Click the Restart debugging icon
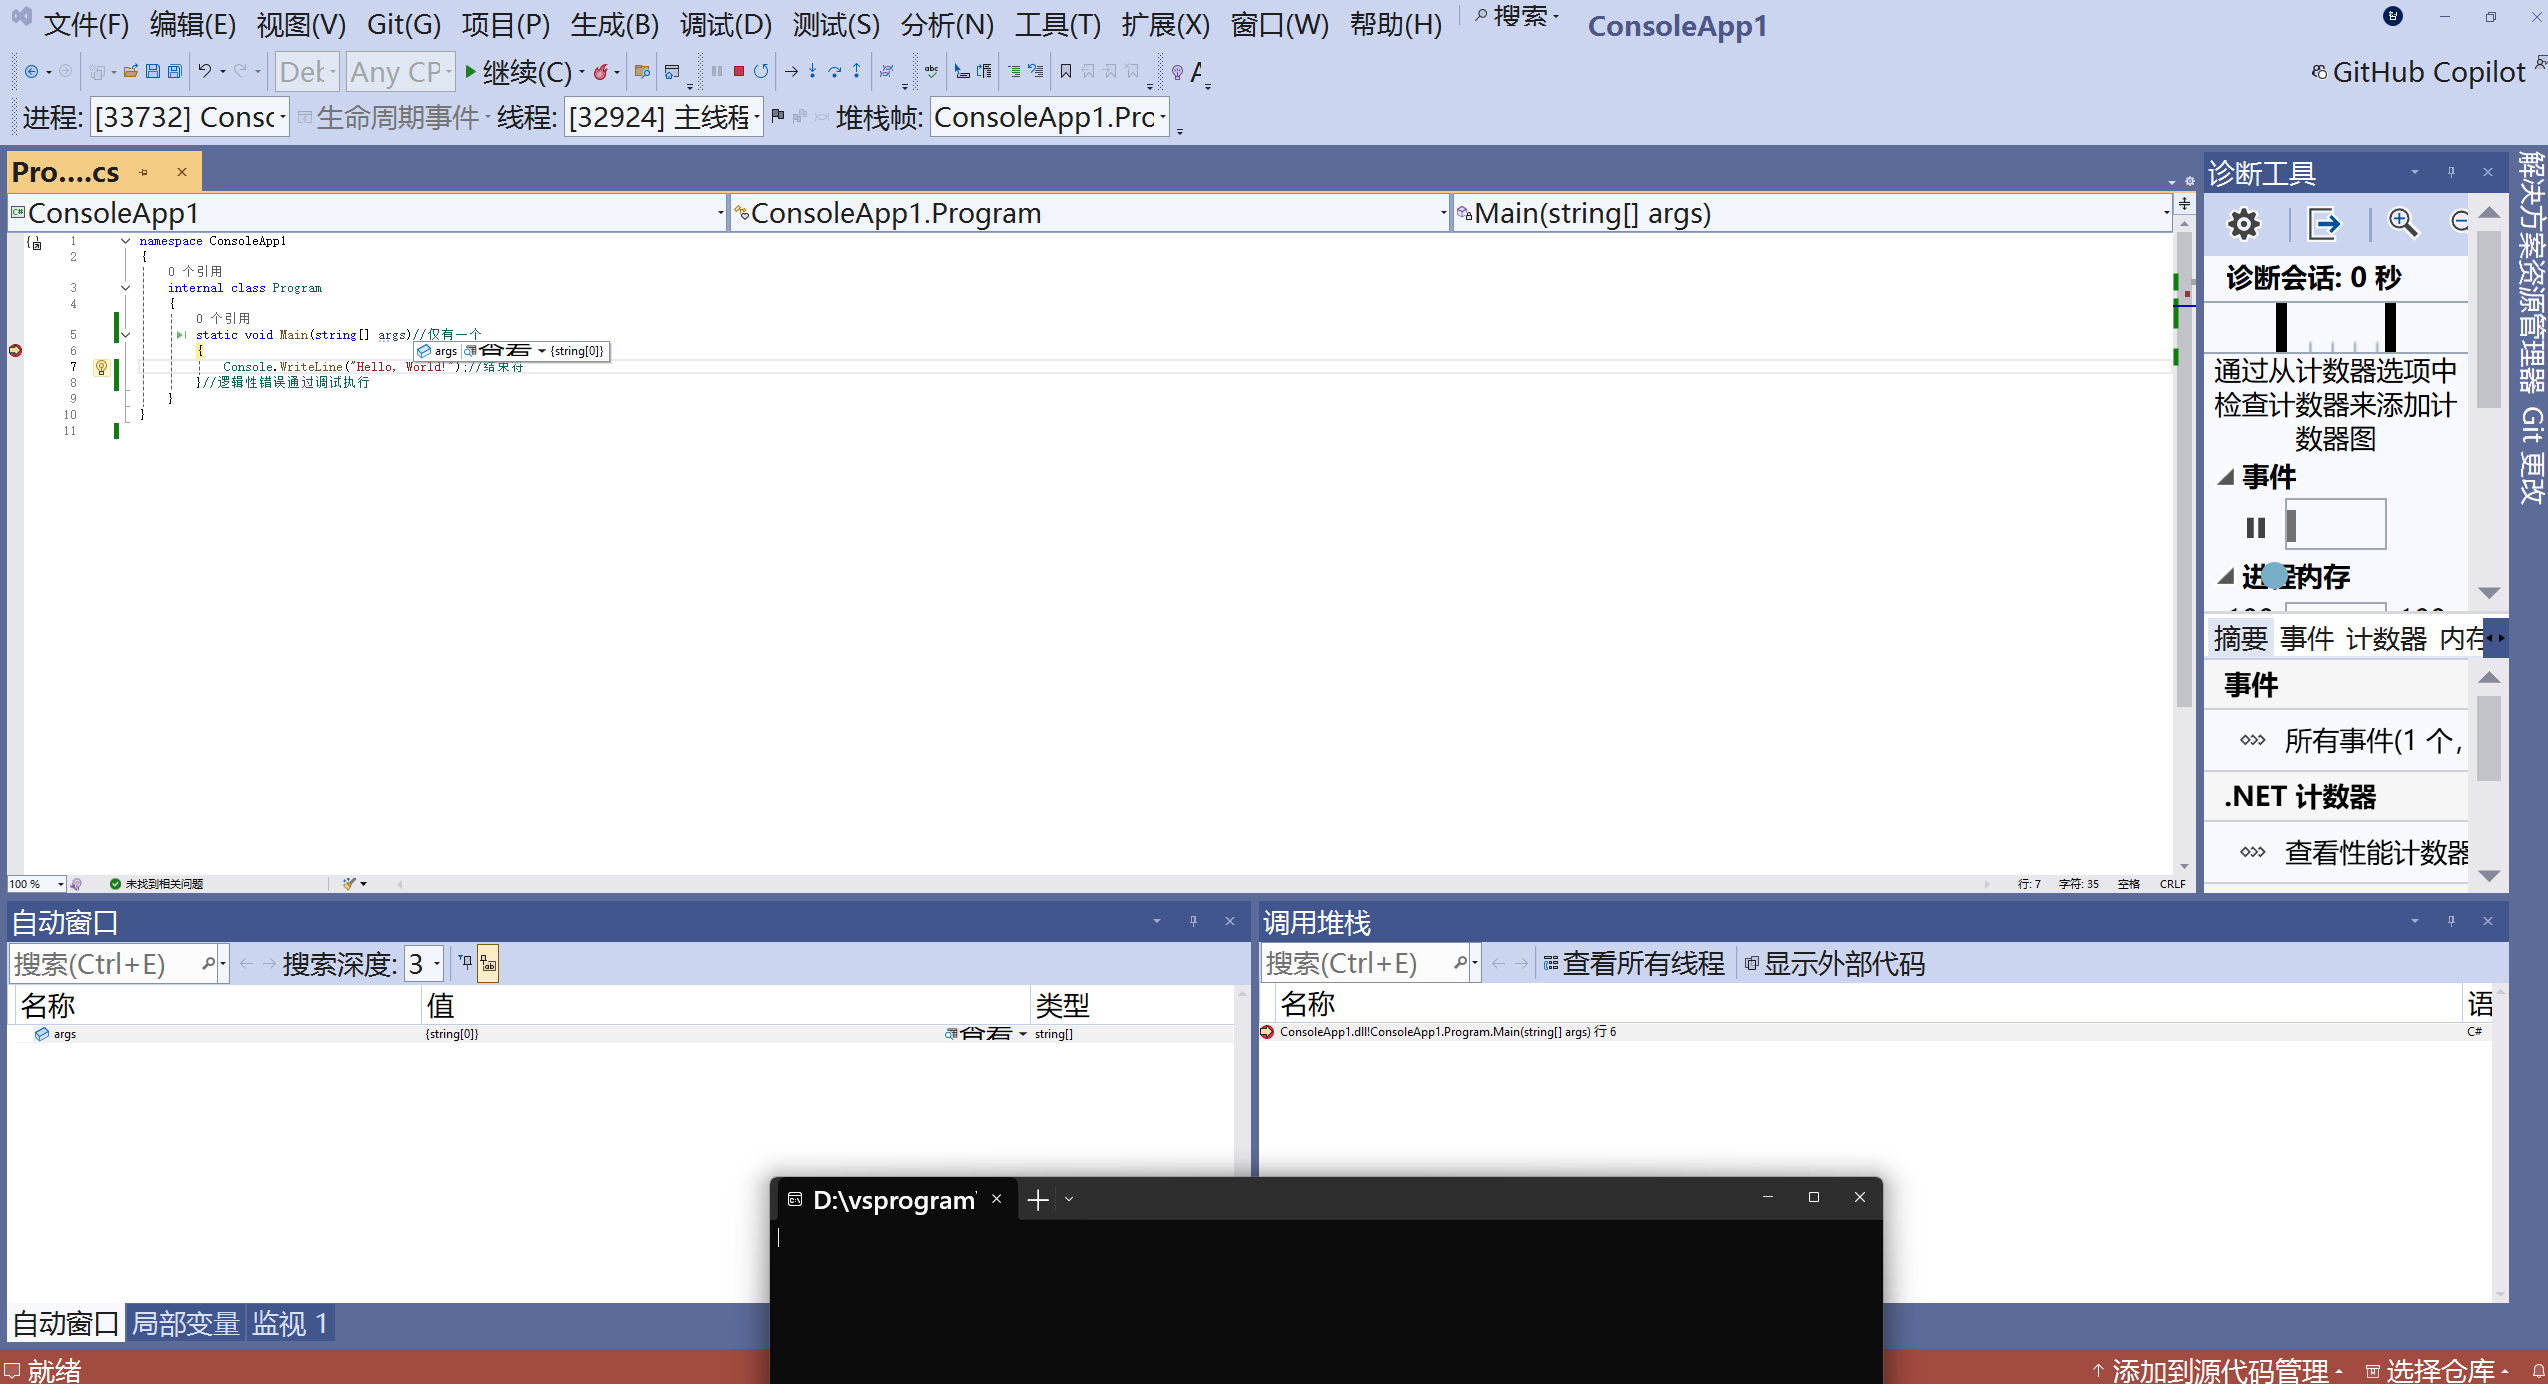 [761, 71]
